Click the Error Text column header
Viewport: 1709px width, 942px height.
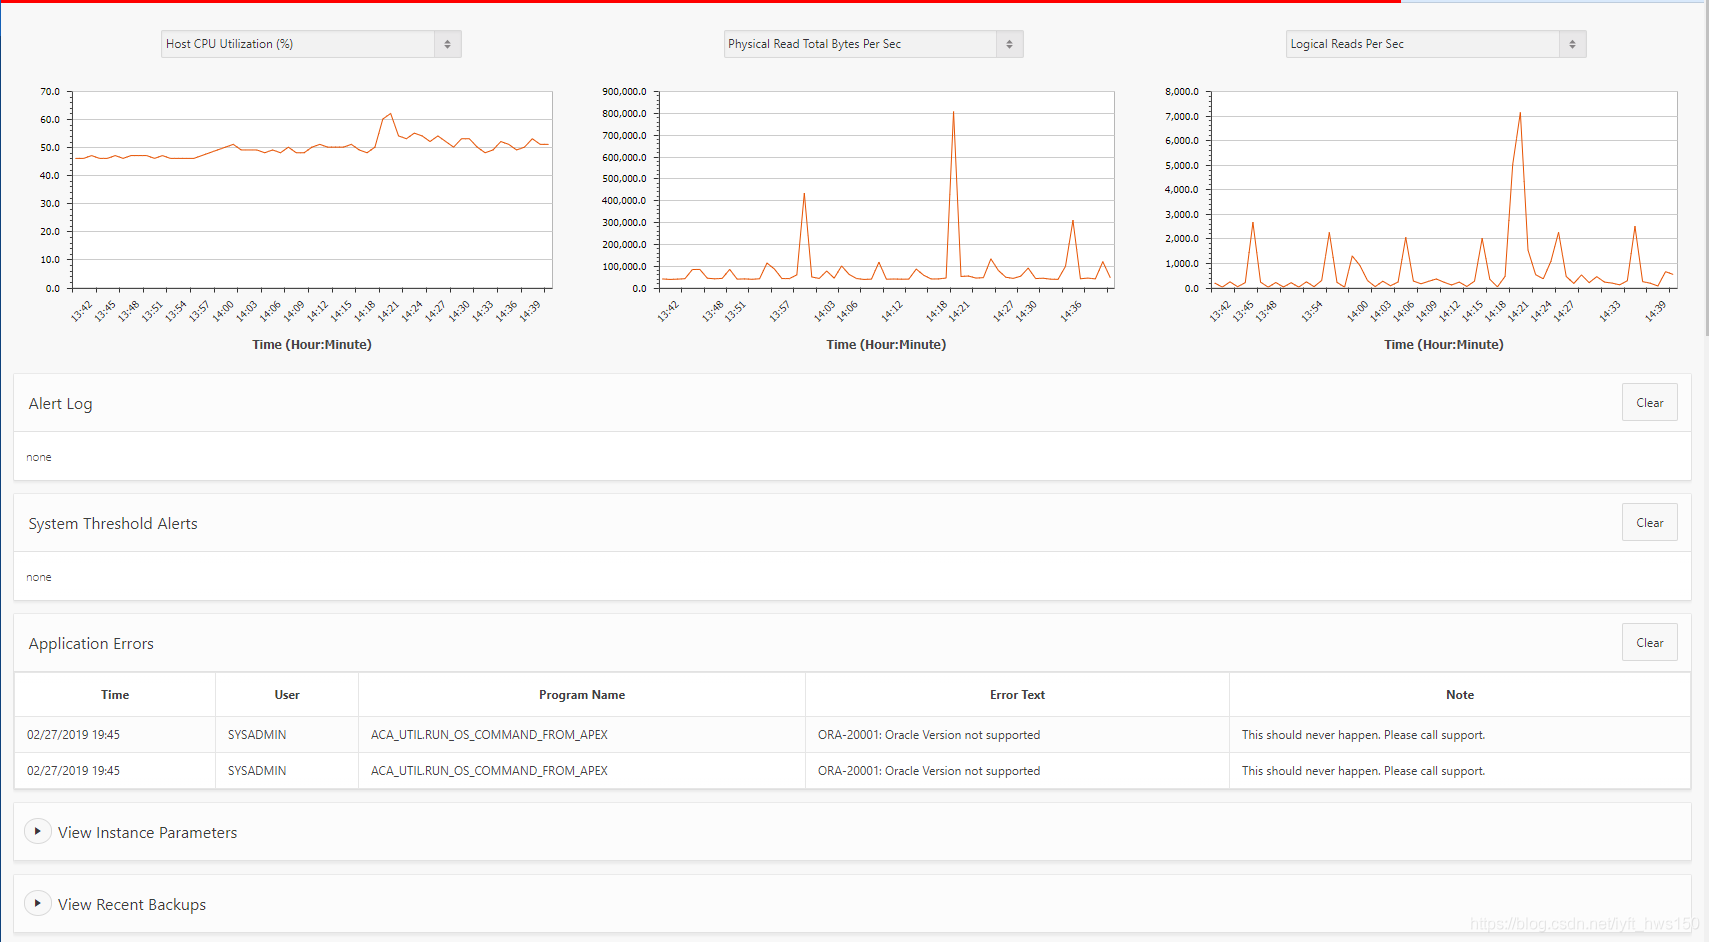[1017, 695]
